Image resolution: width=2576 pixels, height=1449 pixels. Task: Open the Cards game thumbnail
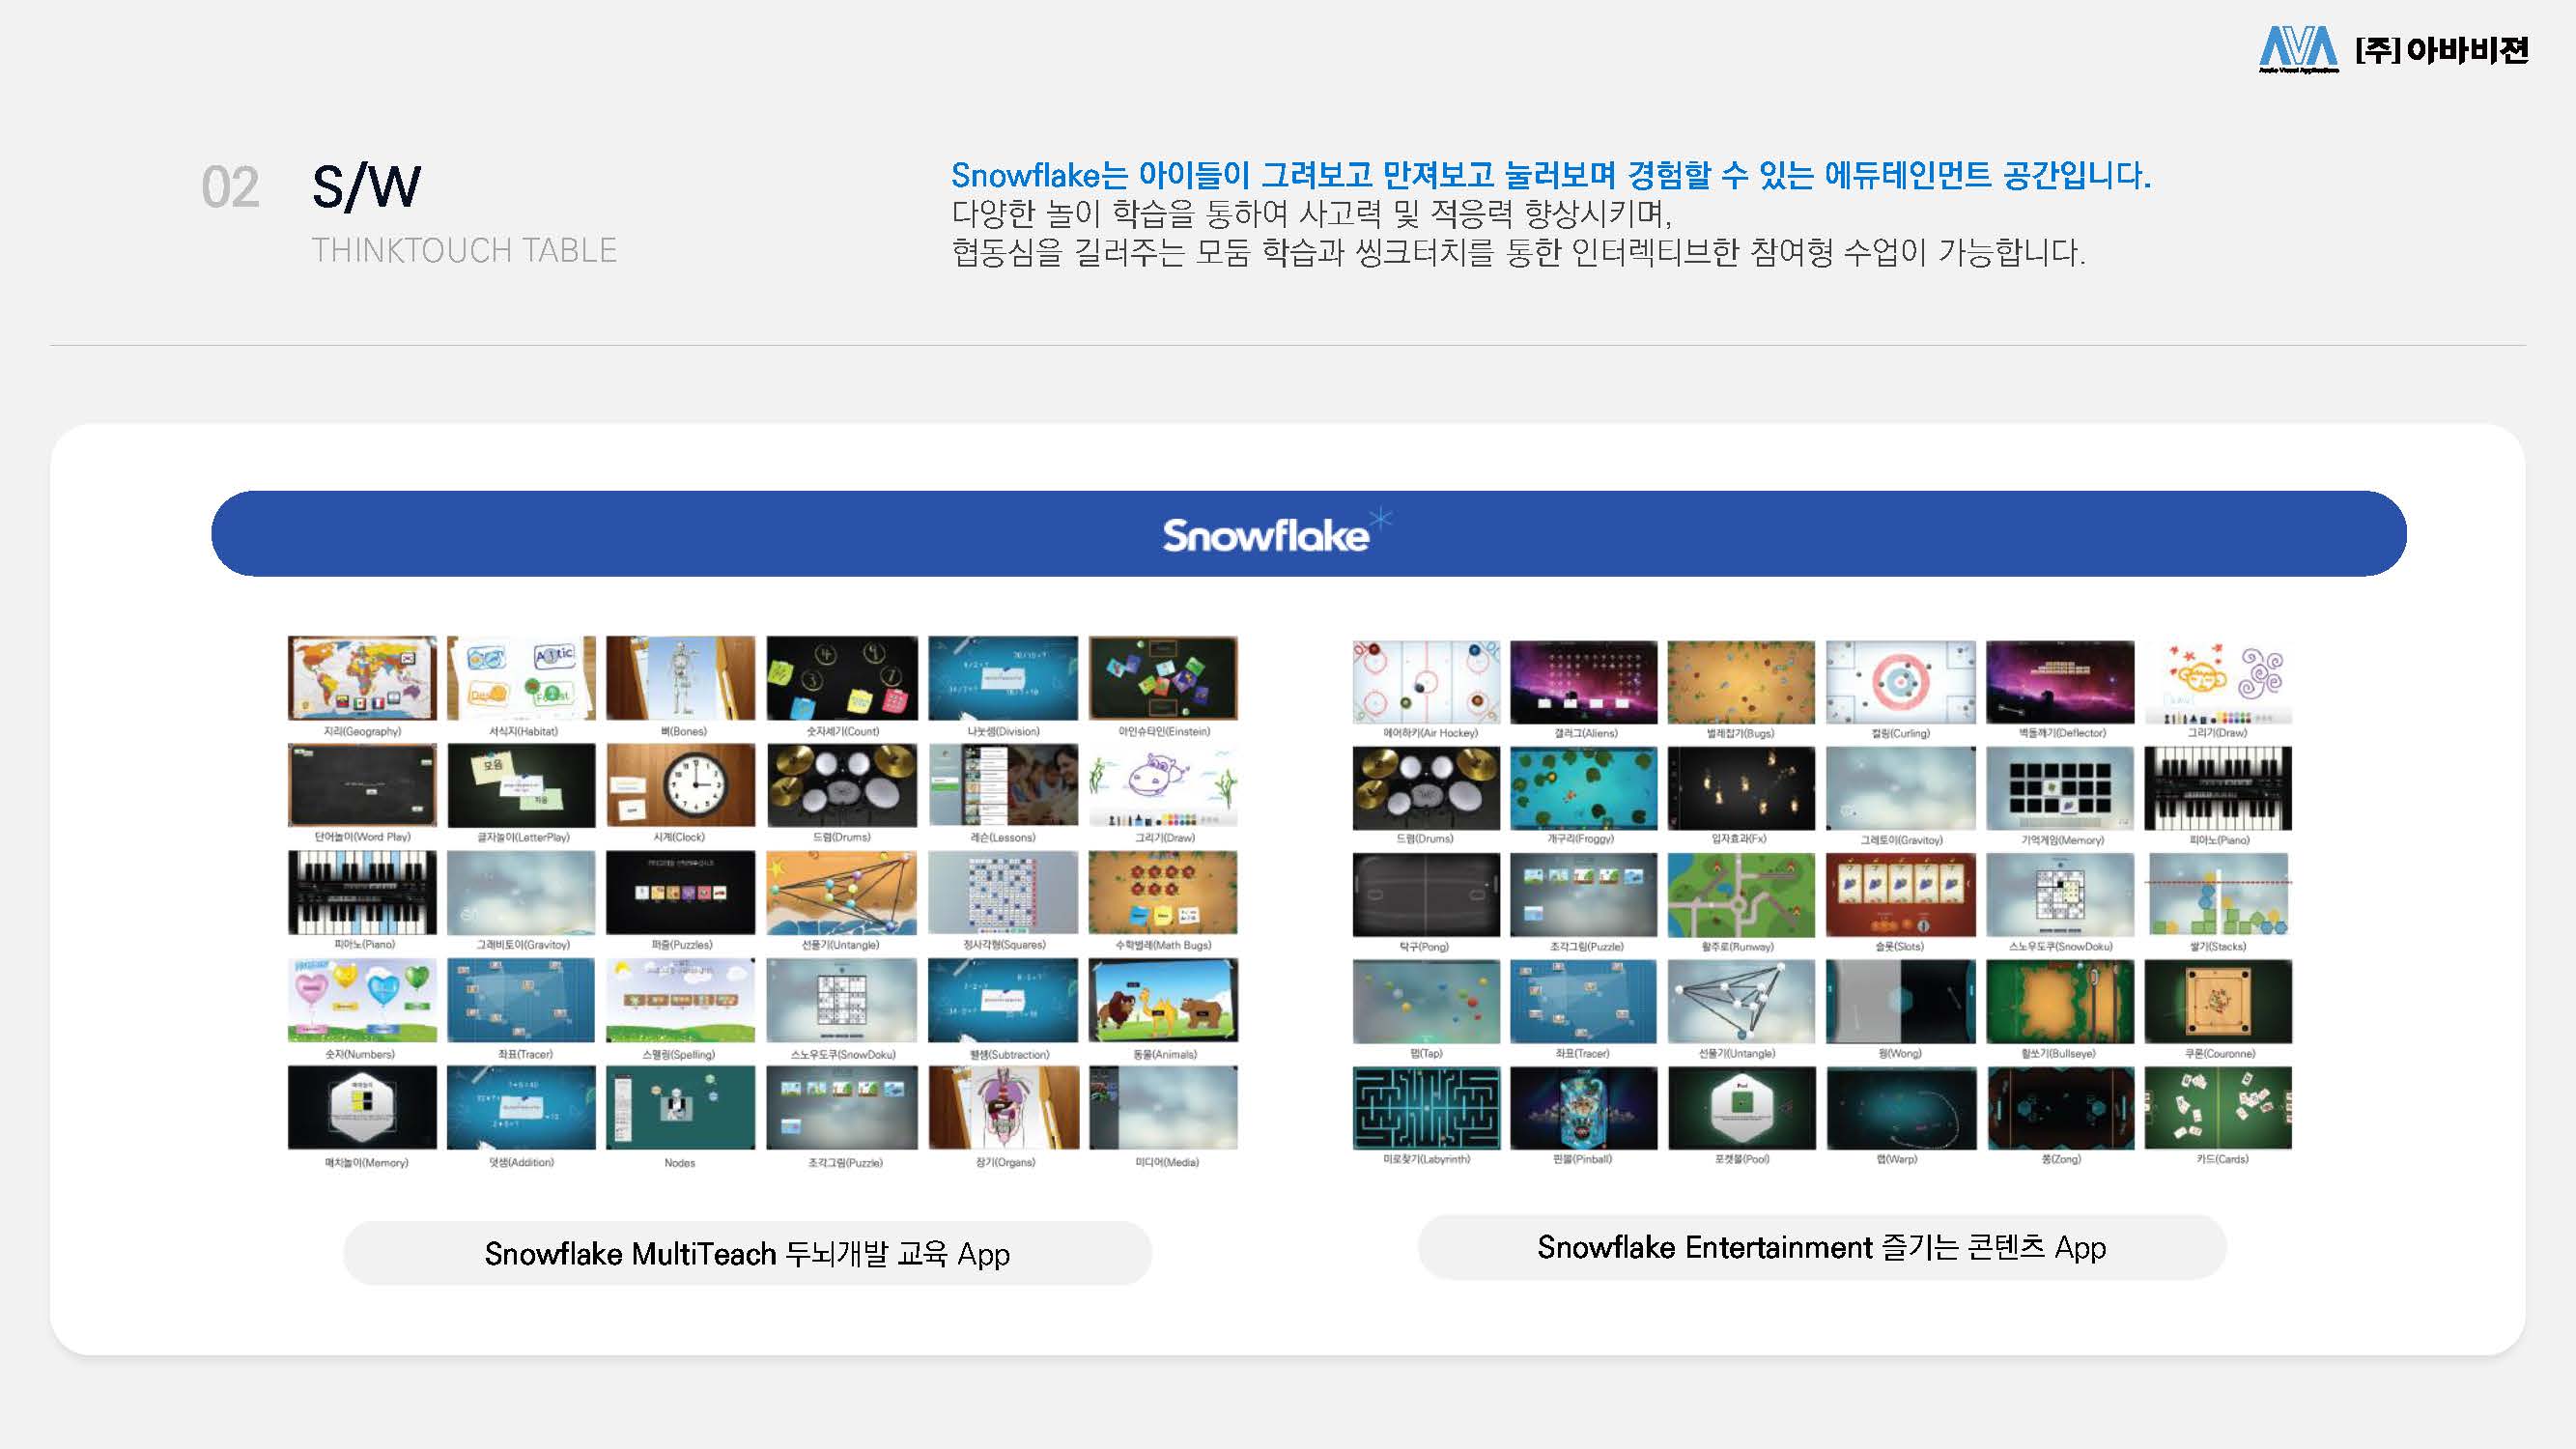click(x=2218, y=1108)
